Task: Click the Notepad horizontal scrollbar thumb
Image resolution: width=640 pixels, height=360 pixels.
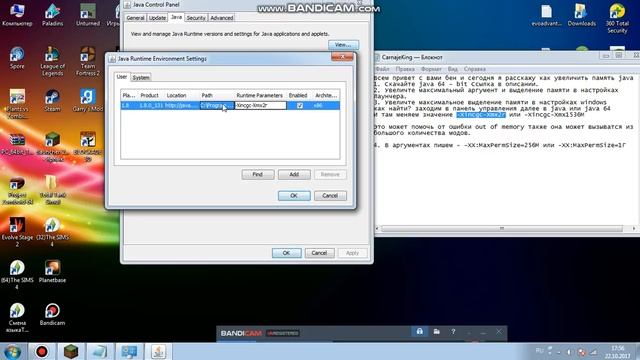Action: (502, 228)
